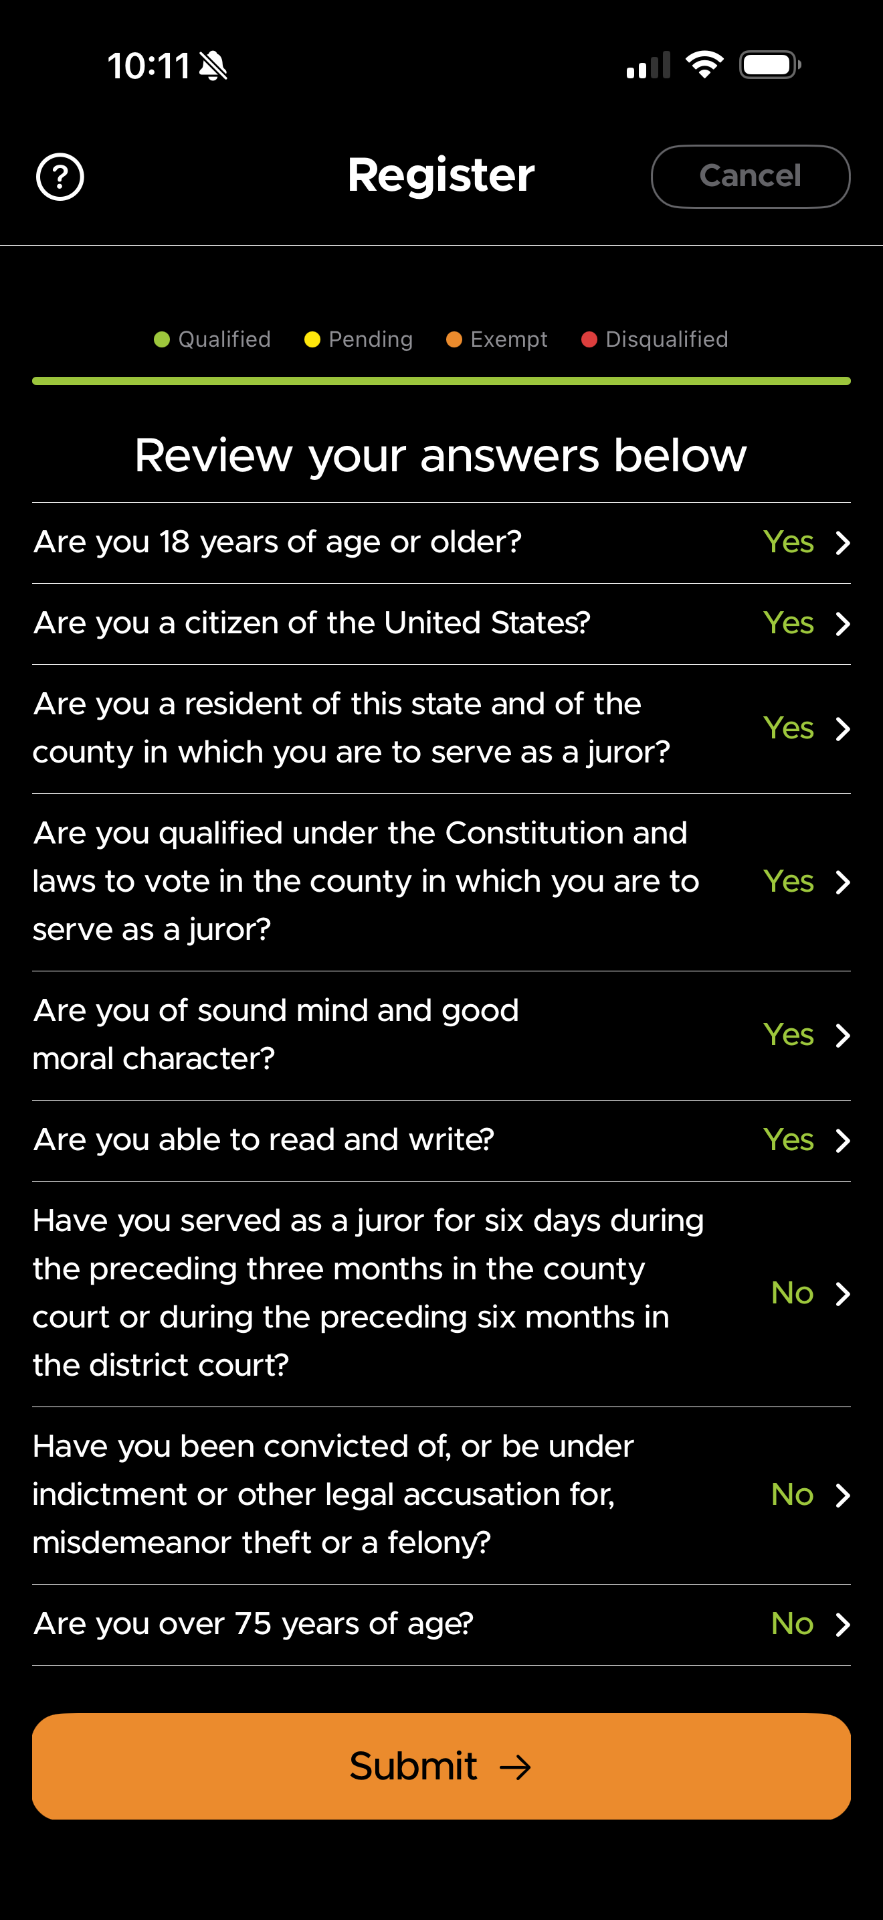Expand chevron for prior juror service question
Image resolution: width=883 pixels, height=1920 pixels.
[843, 1294]
